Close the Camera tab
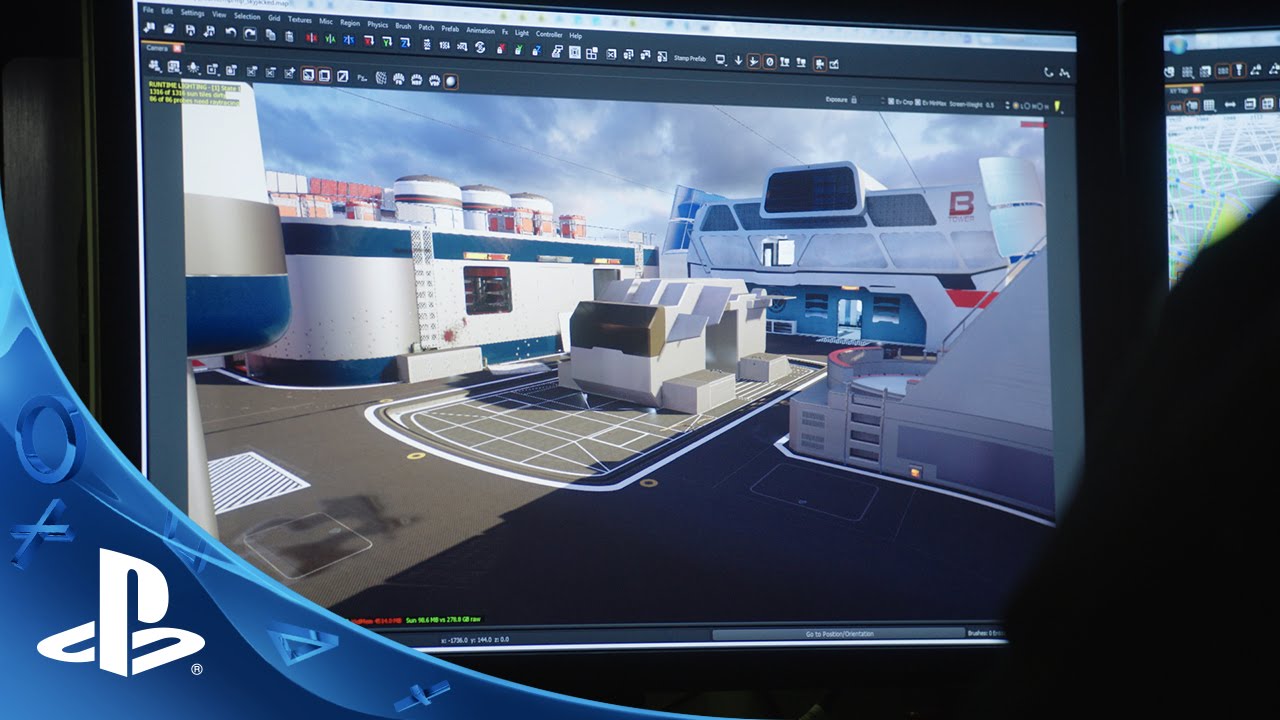 [x=178, y=48]
